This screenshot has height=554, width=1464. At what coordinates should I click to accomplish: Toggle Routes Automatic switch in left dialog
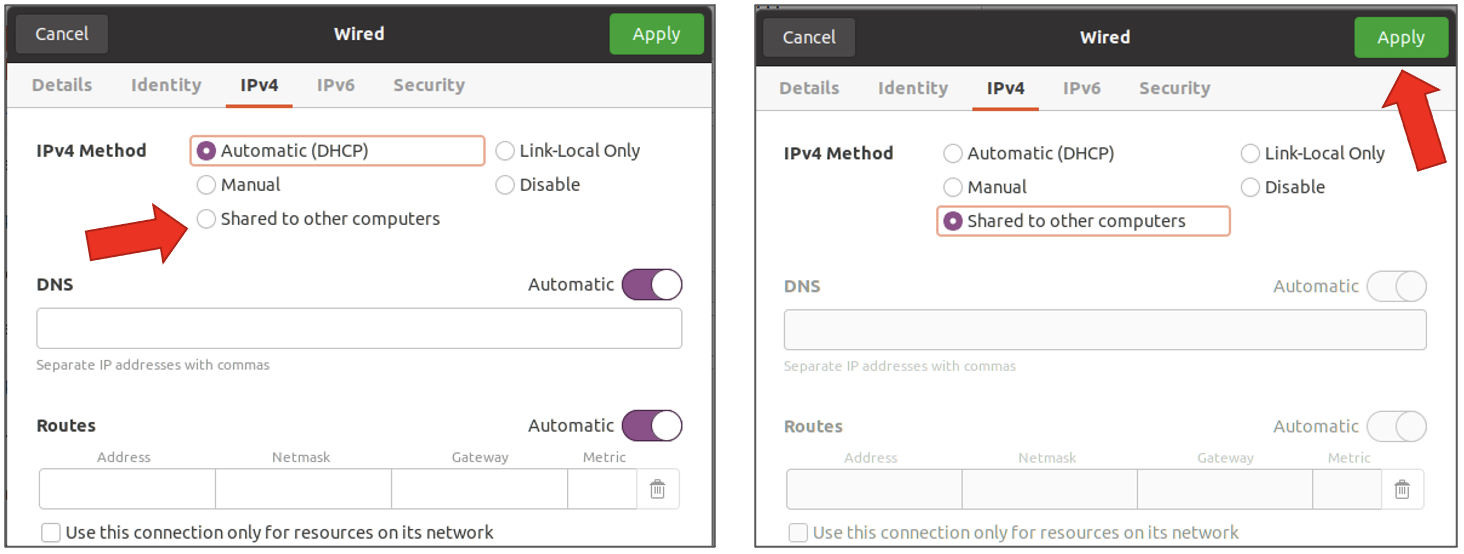[652, 426]
